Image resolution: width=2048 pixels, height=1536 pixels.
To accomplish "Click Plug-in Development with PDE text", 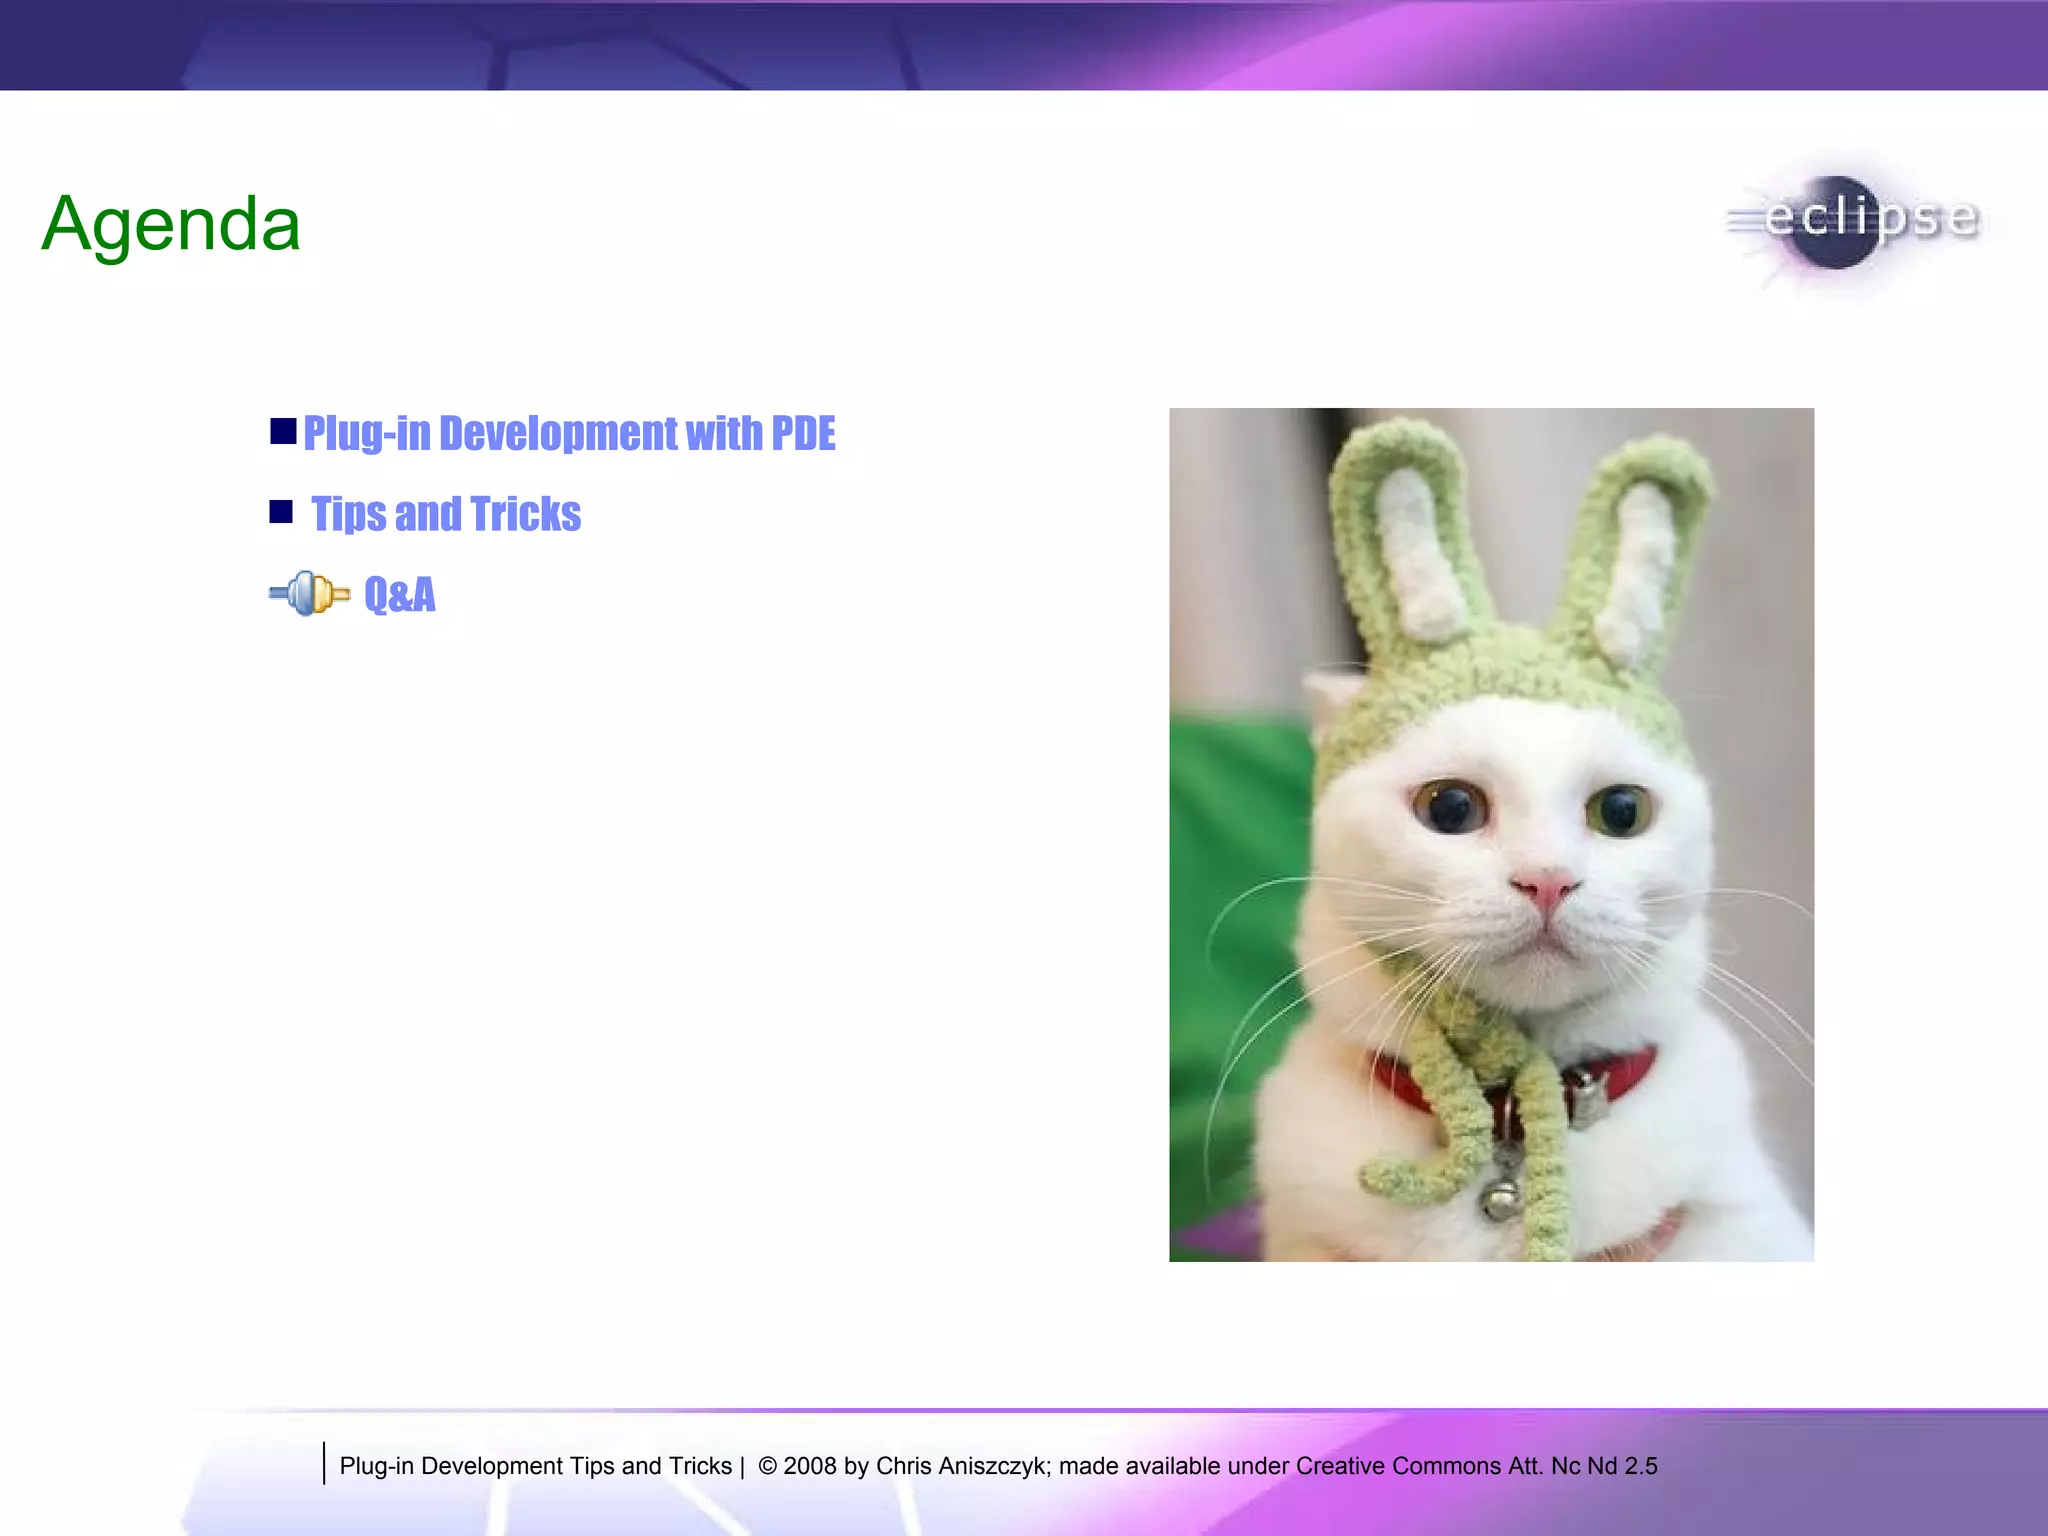I will [569, 434].
